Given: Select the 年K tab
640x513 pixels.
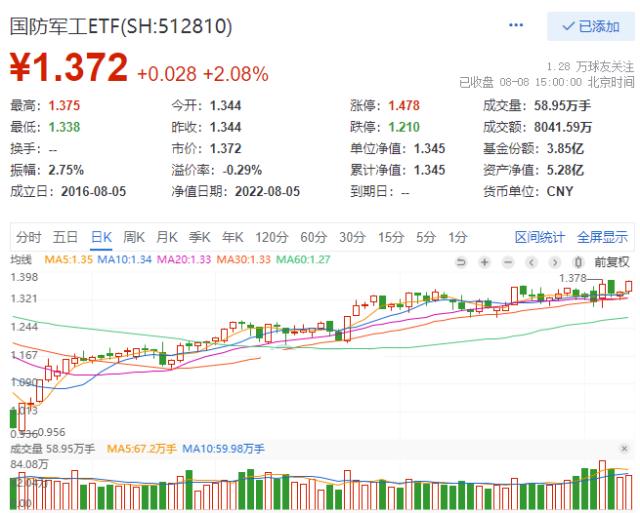Looking at the screenshot, I should pos(233,237).
